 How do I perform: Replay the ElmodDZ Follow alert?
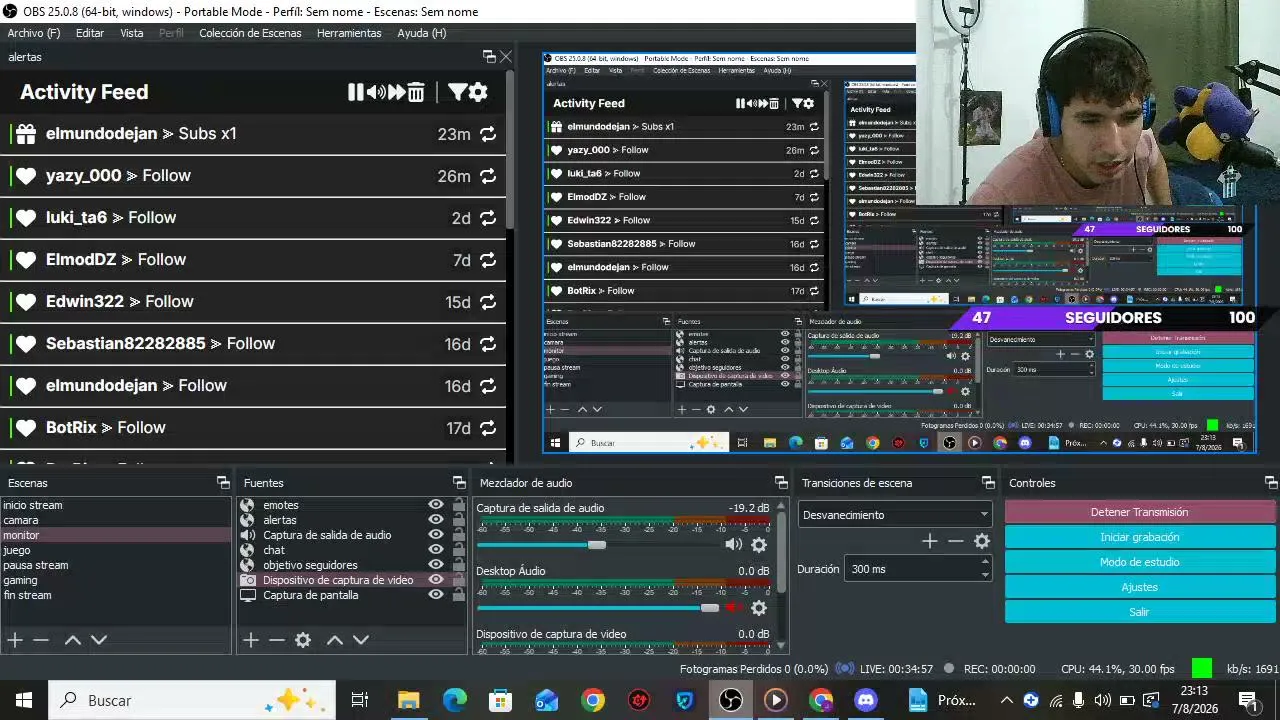click(488, 260)
